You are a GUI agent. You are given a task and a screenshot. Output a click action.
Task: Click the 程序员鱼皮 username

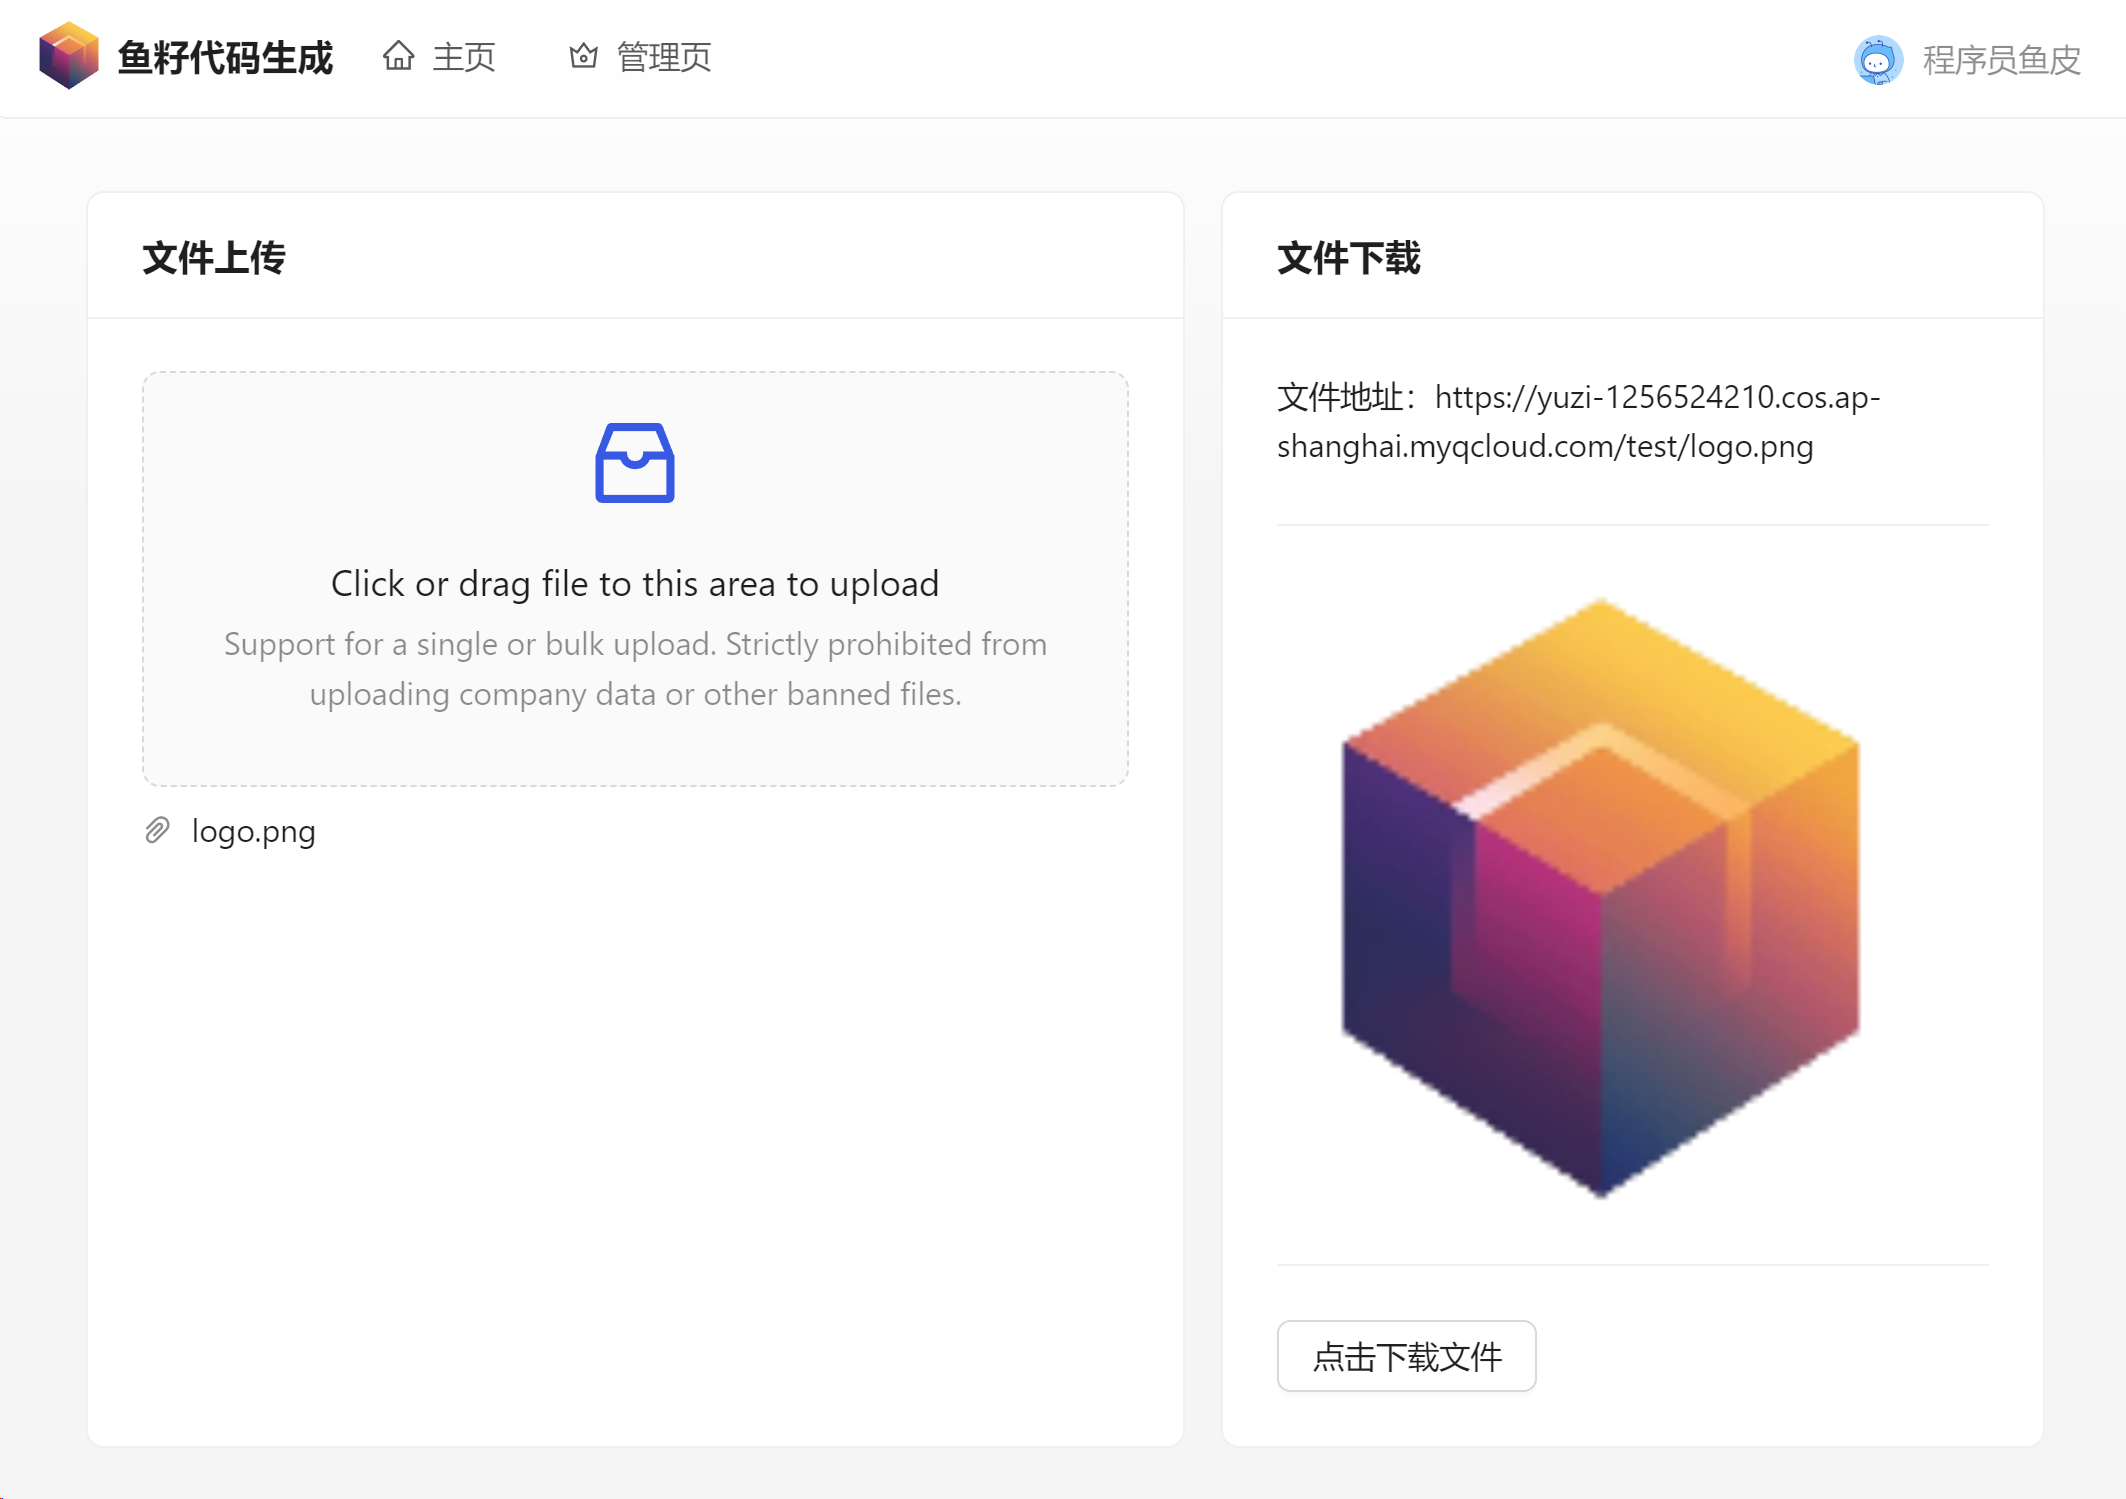tap(2001, 60)
